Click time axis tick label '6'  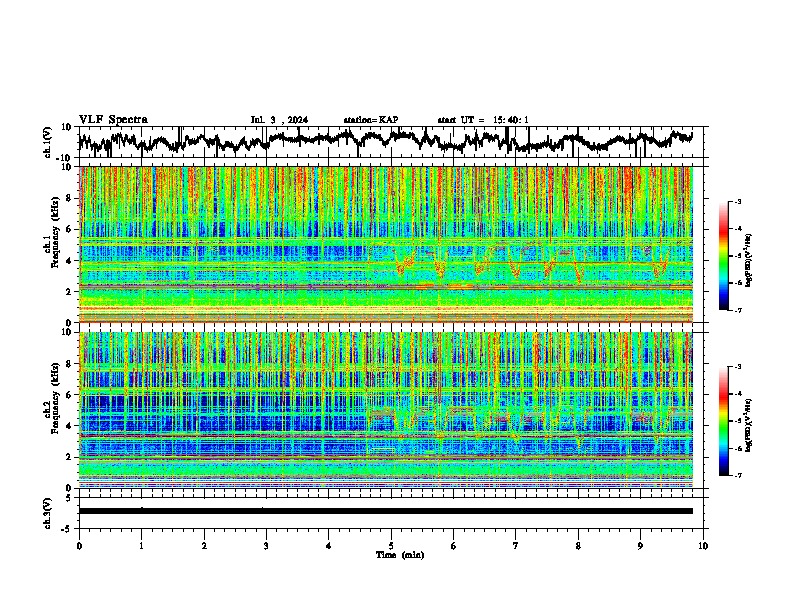point(454,546)
